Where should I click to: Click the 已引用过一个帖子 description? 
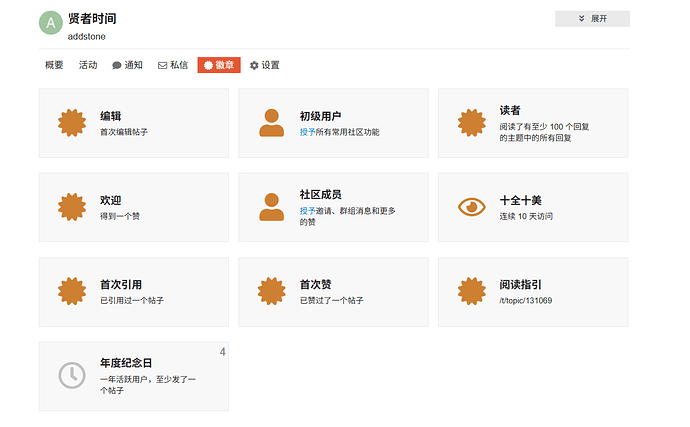point(132,301)
